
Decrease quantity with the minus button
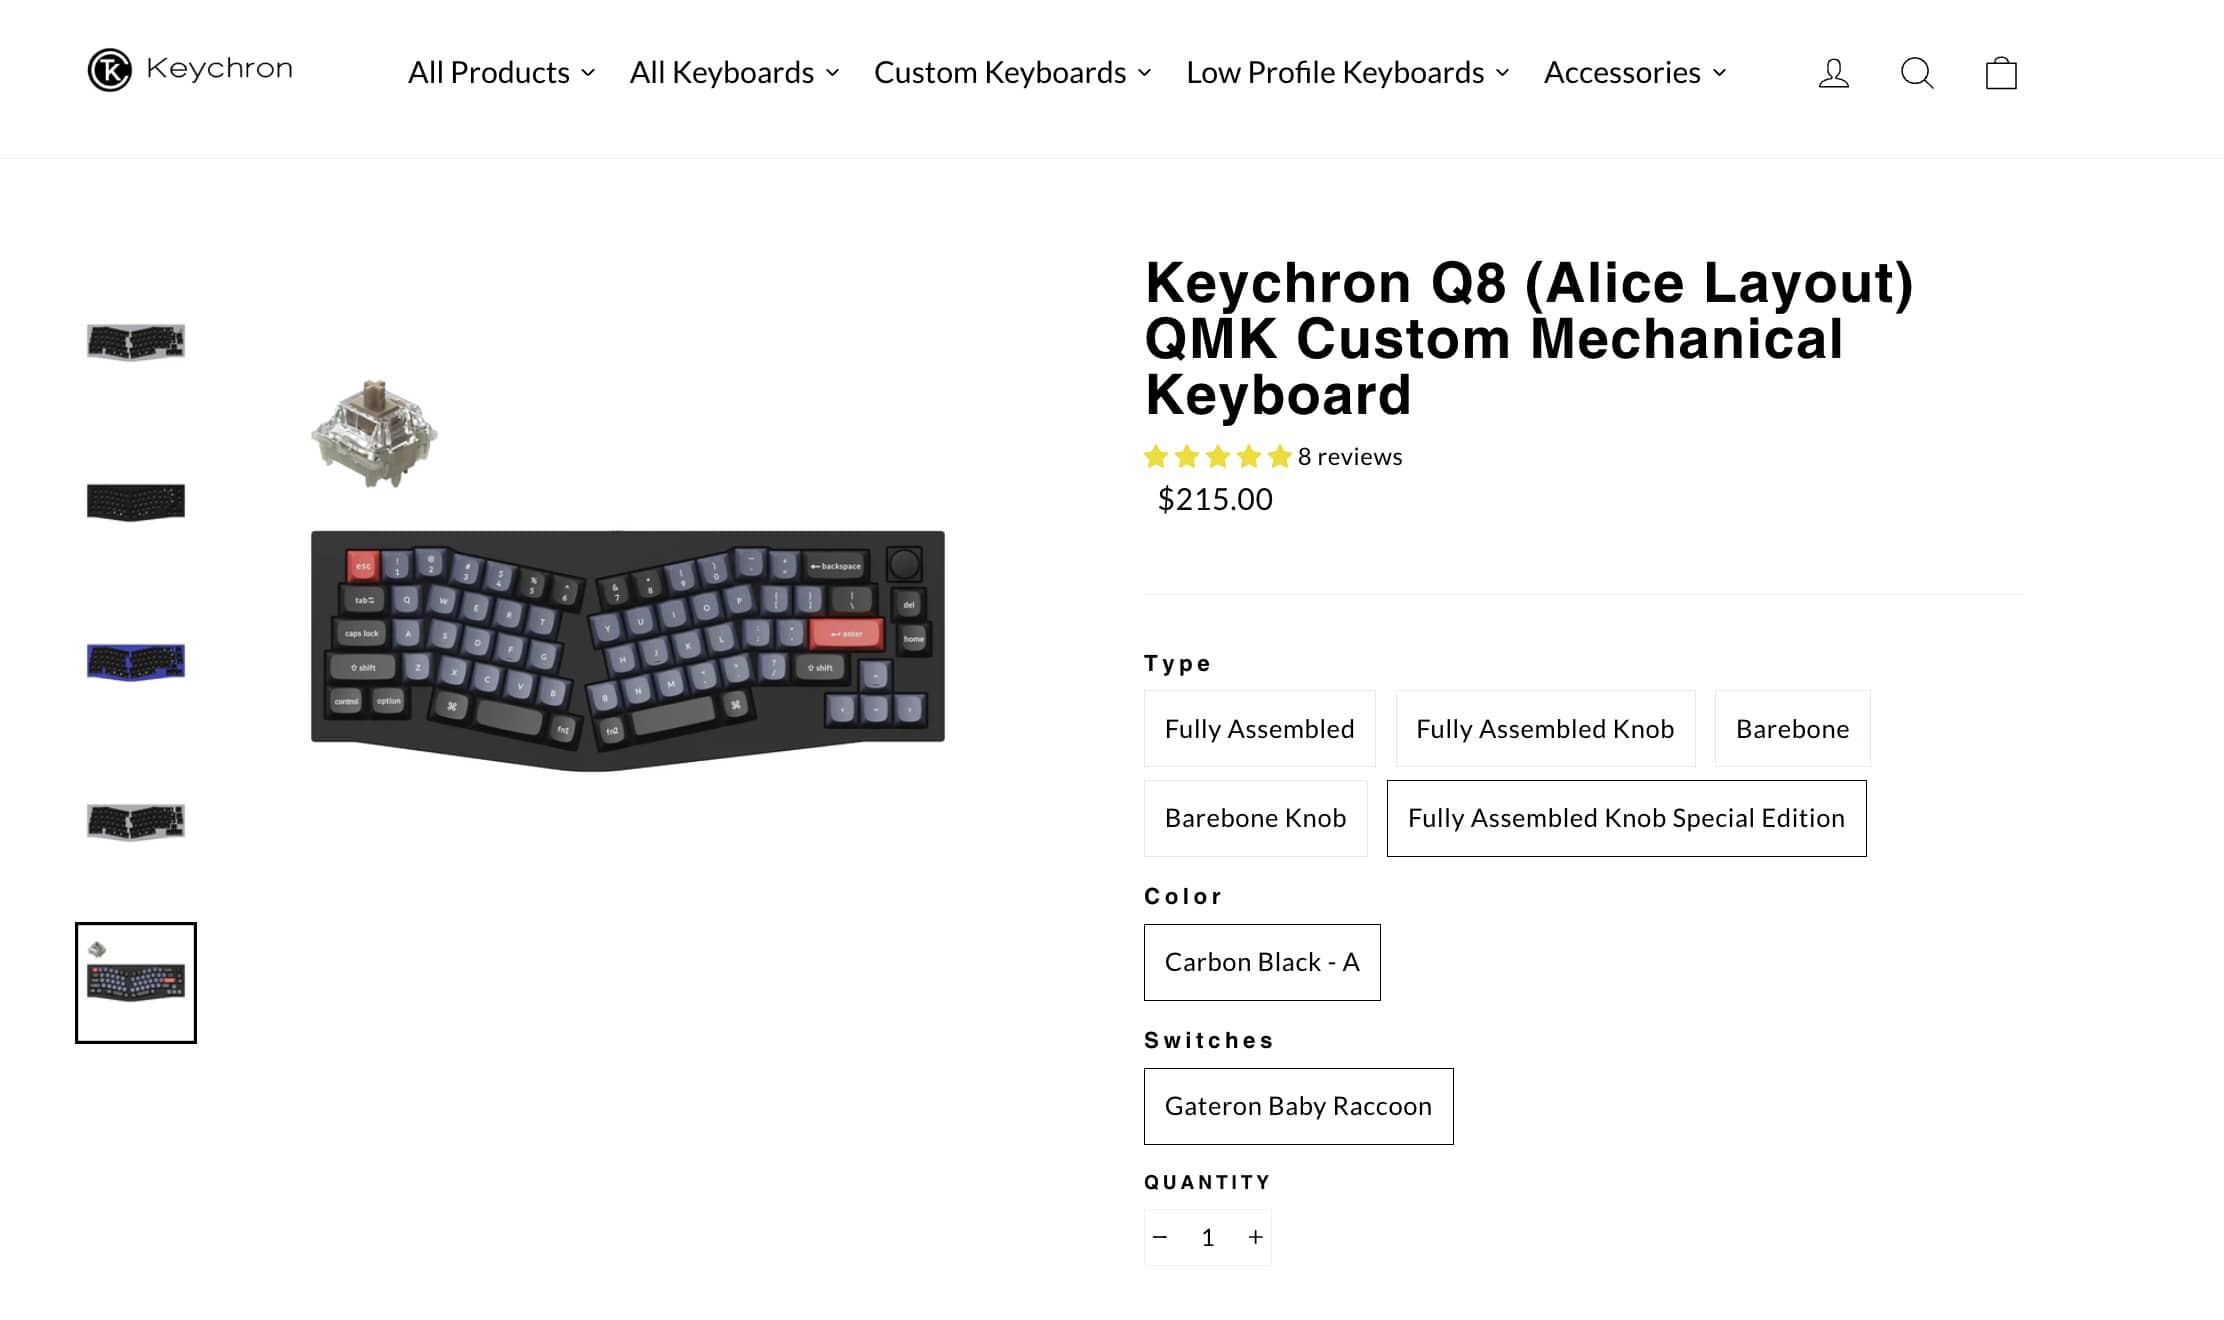(1160, 1237)
